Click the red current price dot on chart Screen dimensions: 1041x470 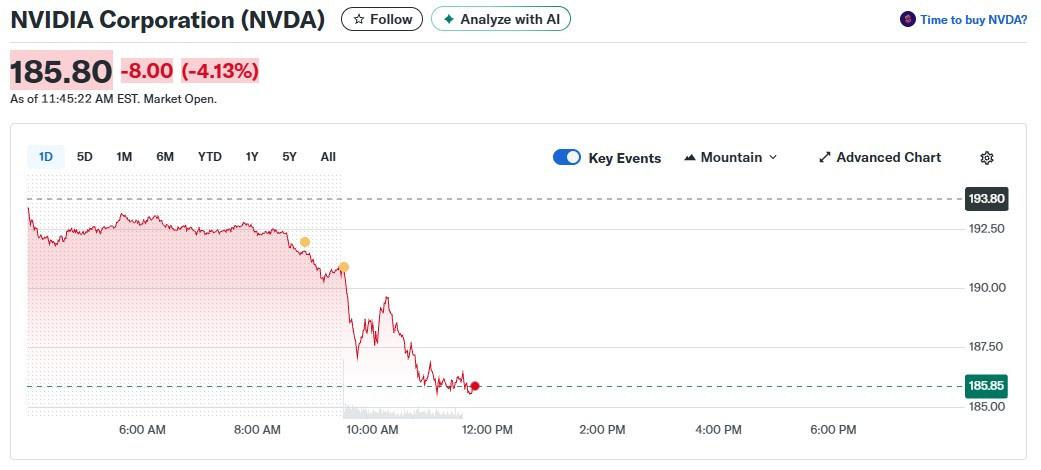[x=475, y=386]
